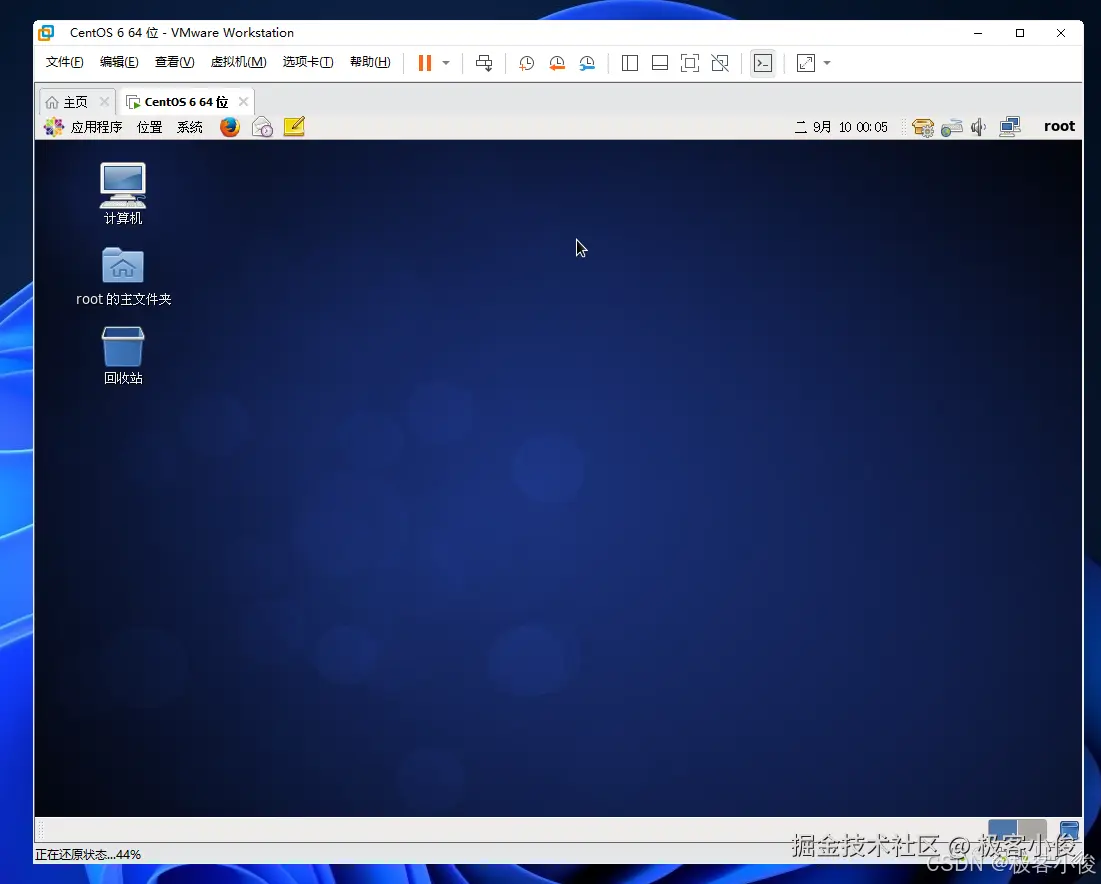The width and height of the screenshot is (1101, 884).
Task: Click the keyboard globe tray icon
Action: click(951, 127)
